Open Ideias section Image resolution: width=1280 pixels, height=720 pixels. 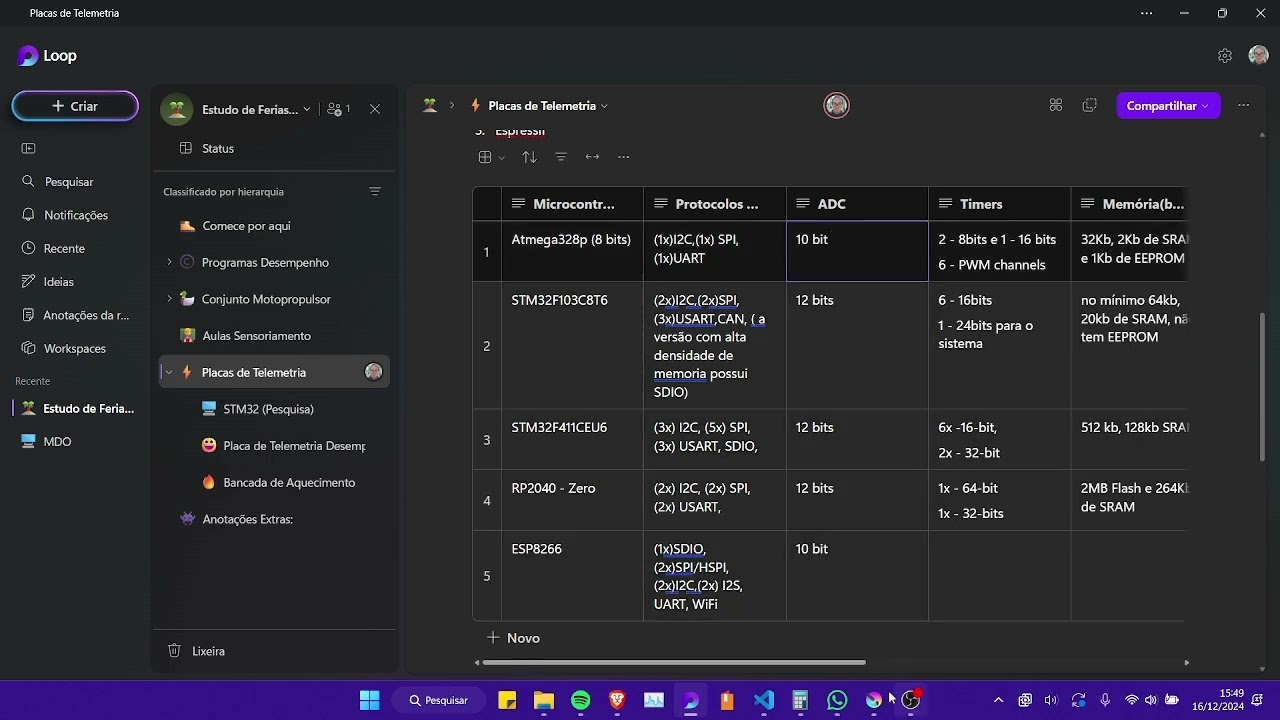(x=47, y=282)
